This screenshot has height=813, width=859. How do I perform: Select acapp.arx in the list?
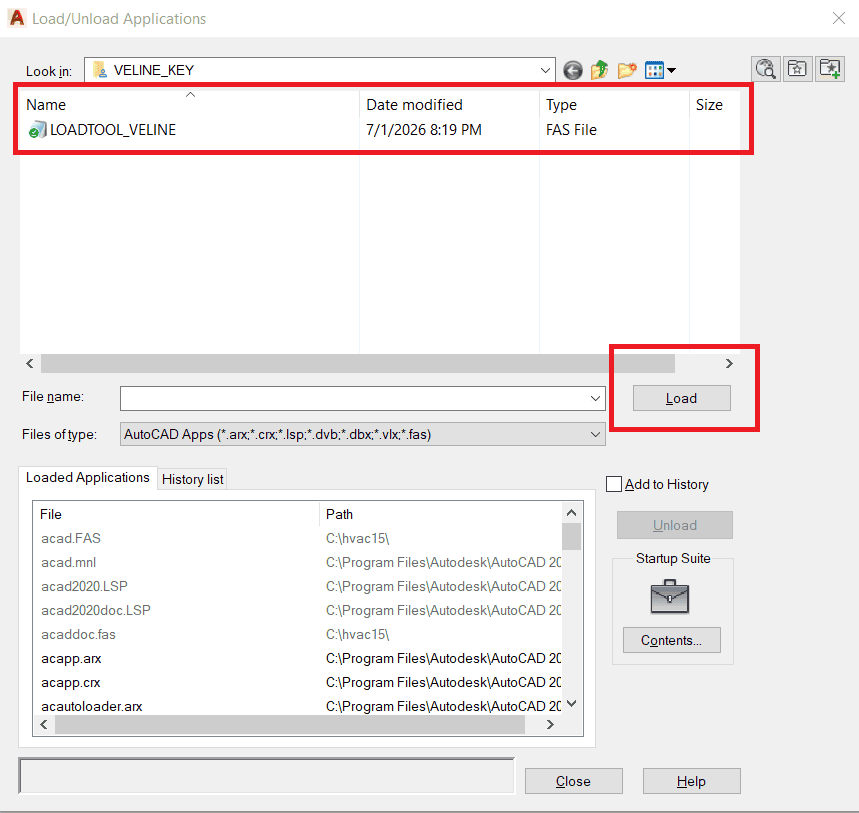[71, 659]
